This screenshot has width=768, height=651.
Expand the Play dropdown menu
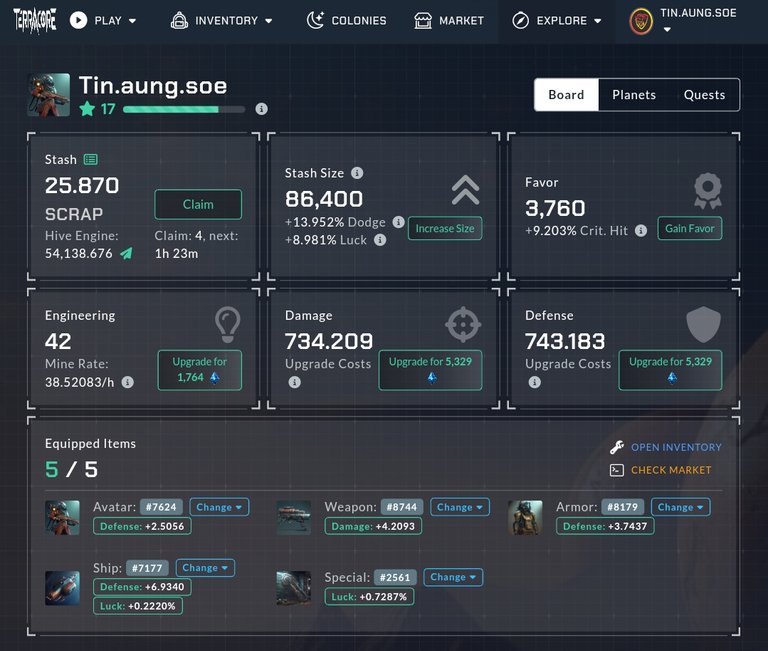(132, 21)
